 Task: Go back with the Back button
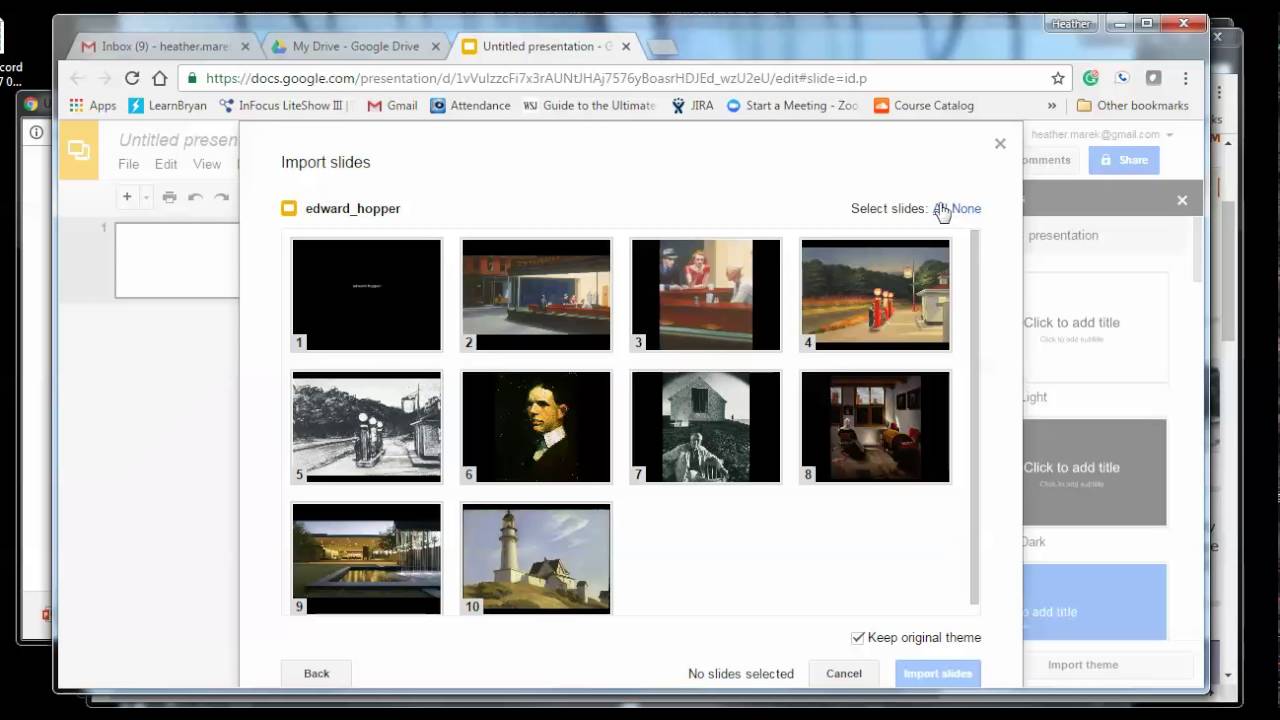tap(316, 673)
